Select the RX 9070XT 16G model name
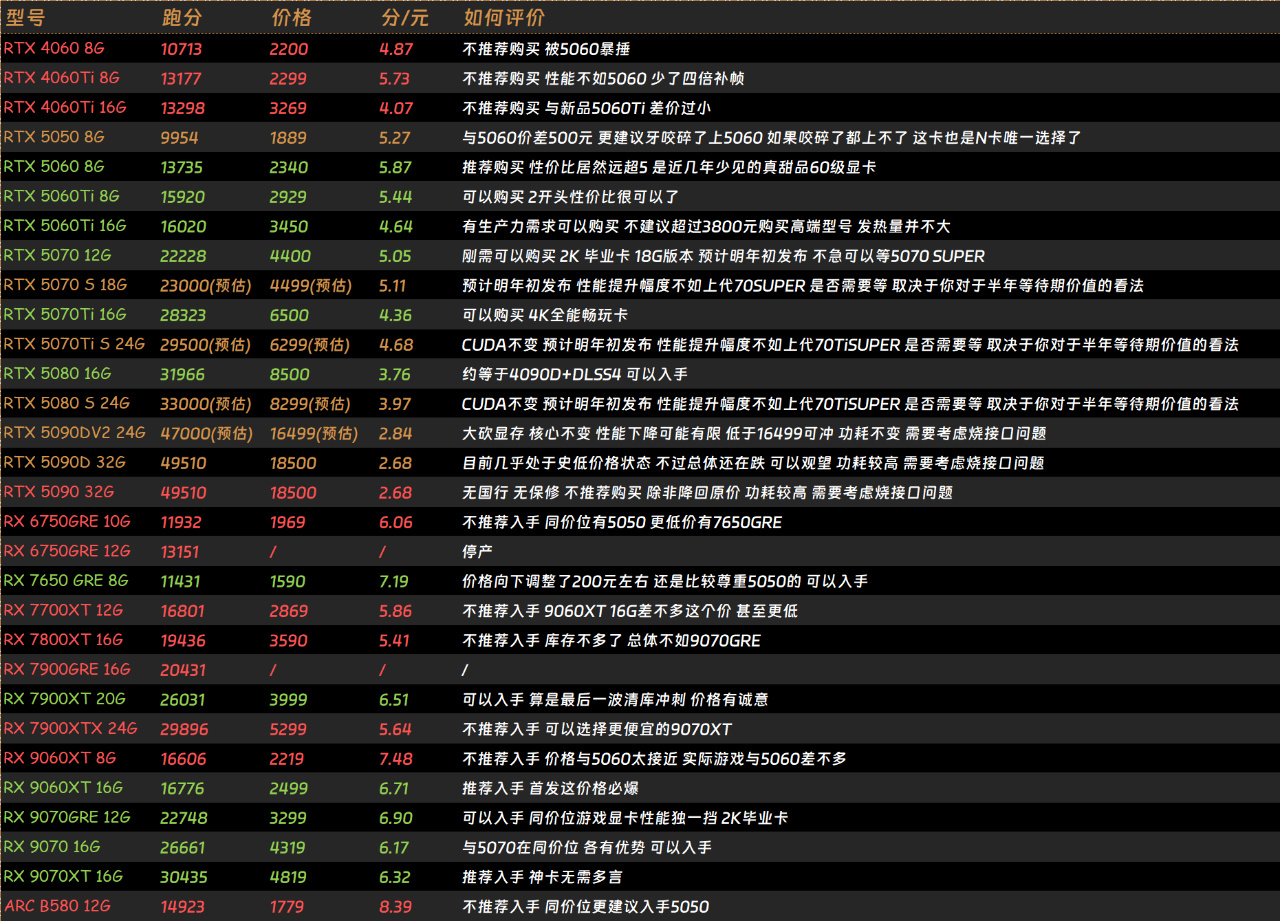 (x=63, y=877)
